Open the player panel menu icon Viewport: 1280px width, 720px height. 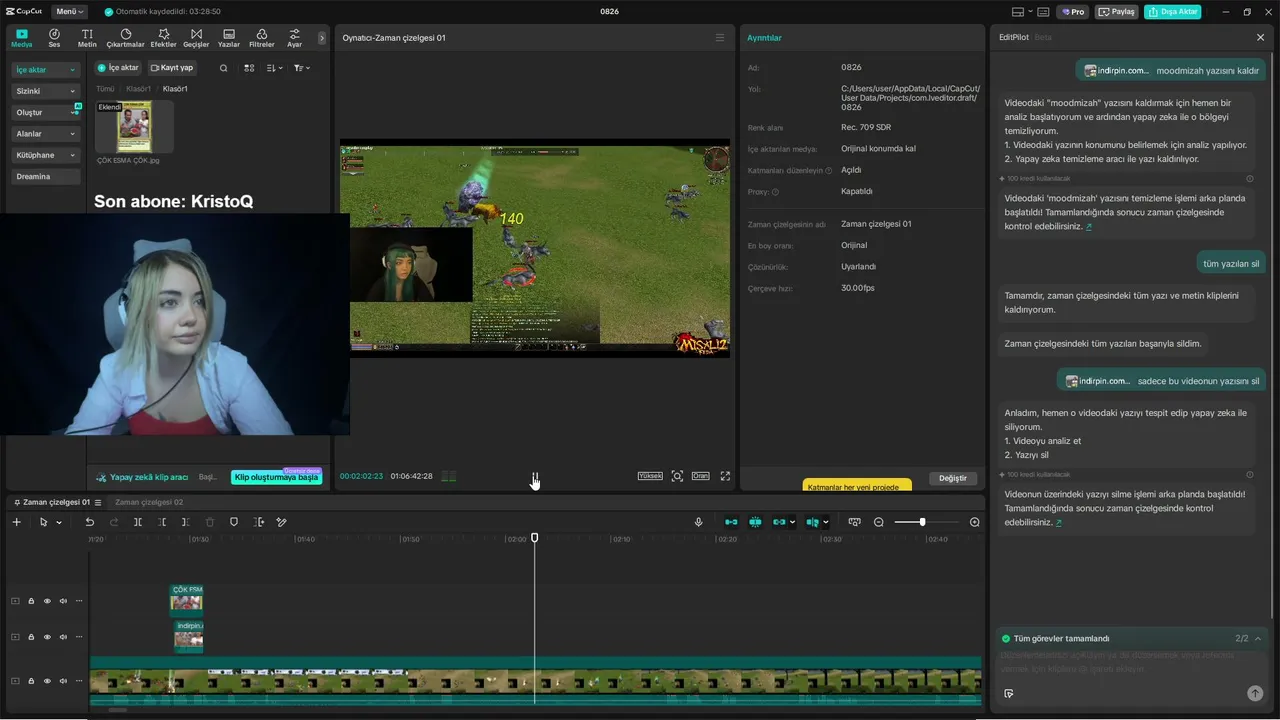[x=719, y=38]
